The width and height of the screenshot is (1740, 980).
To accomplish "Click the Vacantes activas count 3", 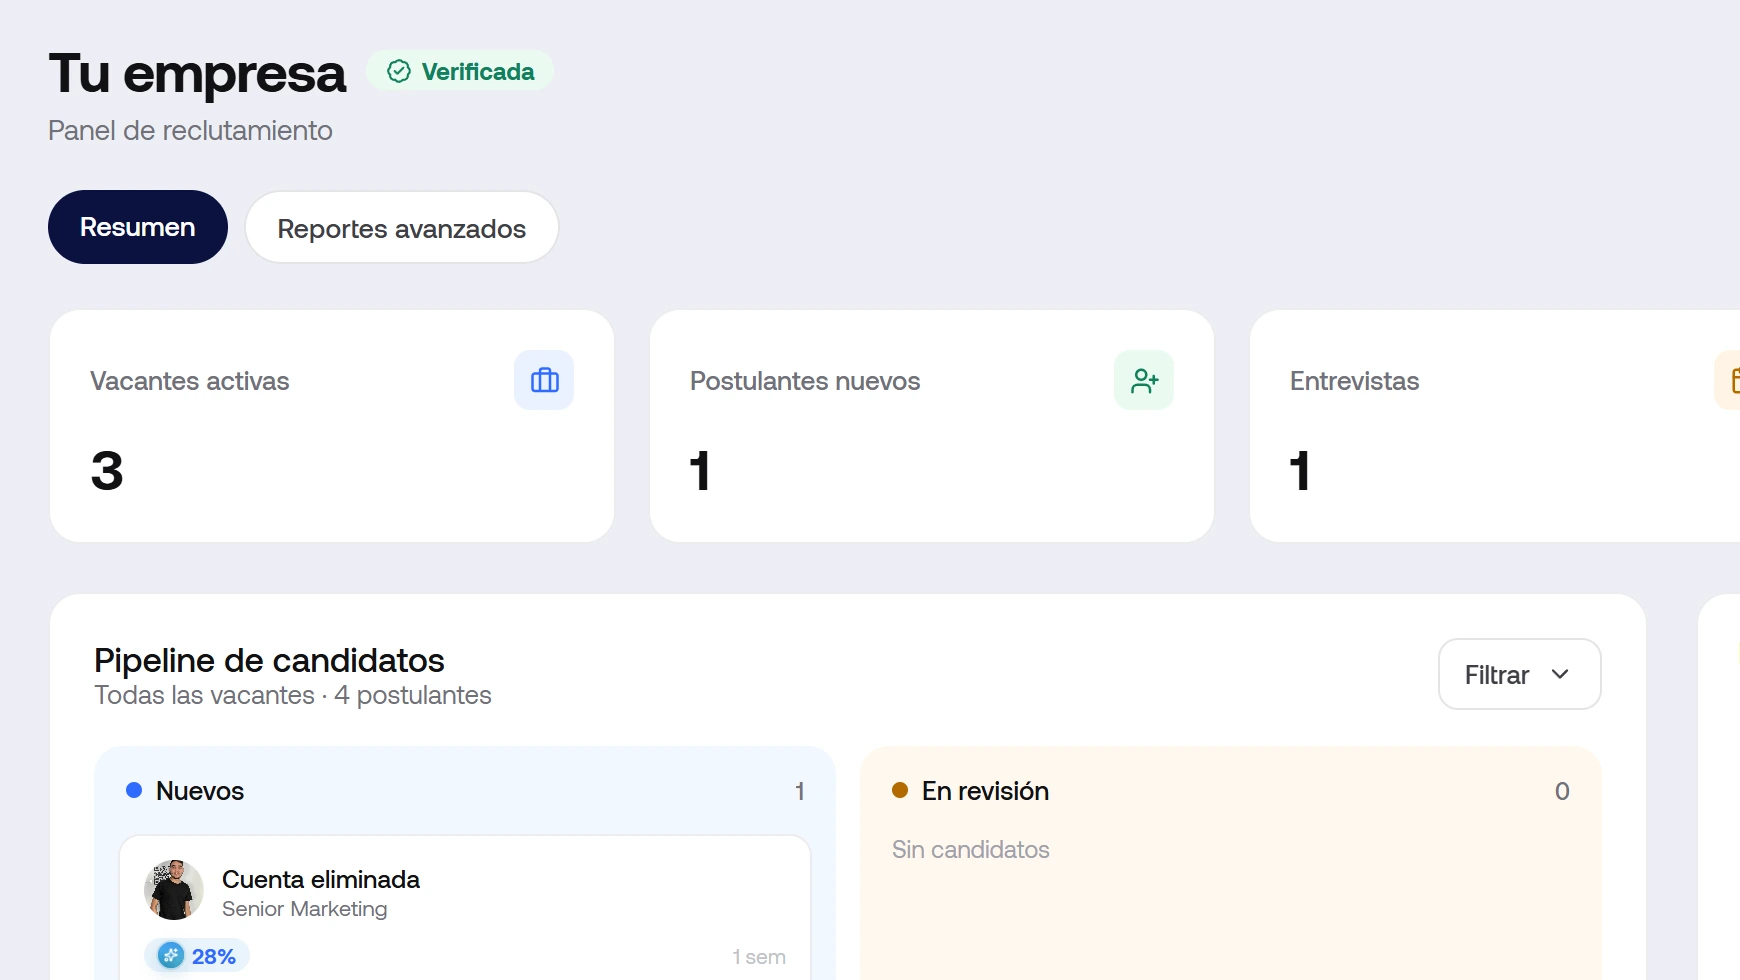I will [x=107, y=471].
